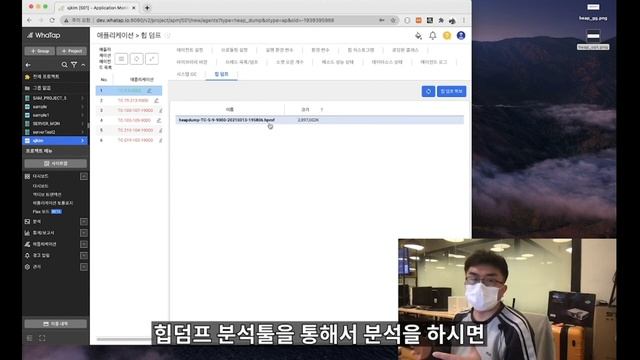Collapse project list with the up chevron
The image size is (640, 360).
tap(83, 65)
